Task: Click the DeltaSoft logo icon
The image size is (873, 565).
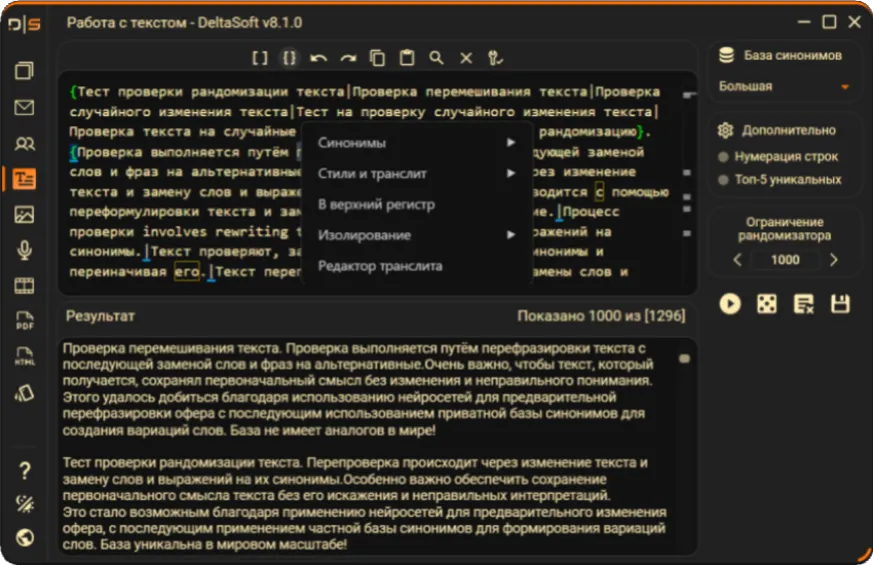Action: click(x=24, y=25)
